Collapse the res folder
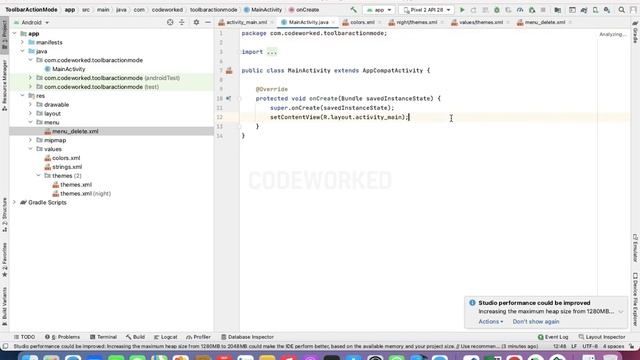 pos(22,96)
